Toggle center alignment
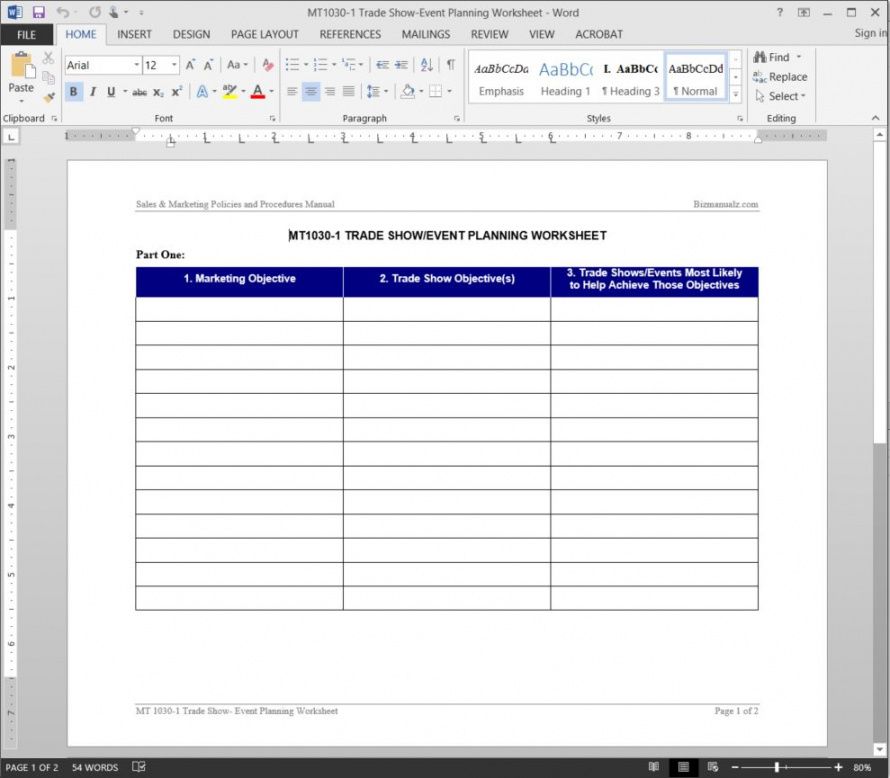The image size is (890, 778). (x=311, y=92)
